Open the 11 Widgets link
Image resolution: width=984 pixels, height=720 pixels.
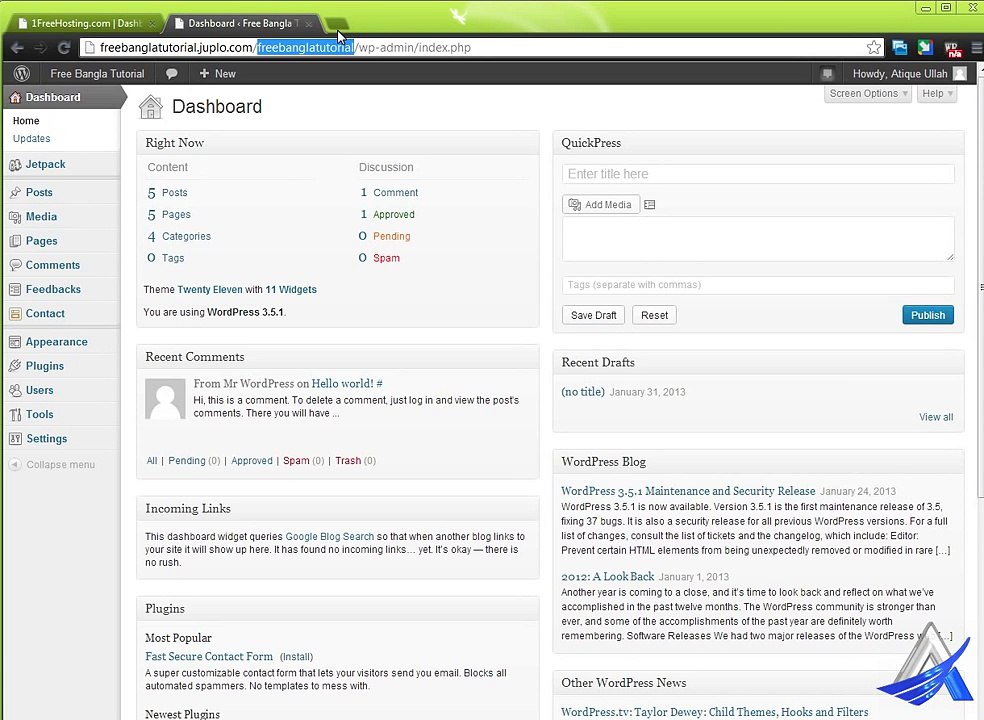tap(291, 289)
